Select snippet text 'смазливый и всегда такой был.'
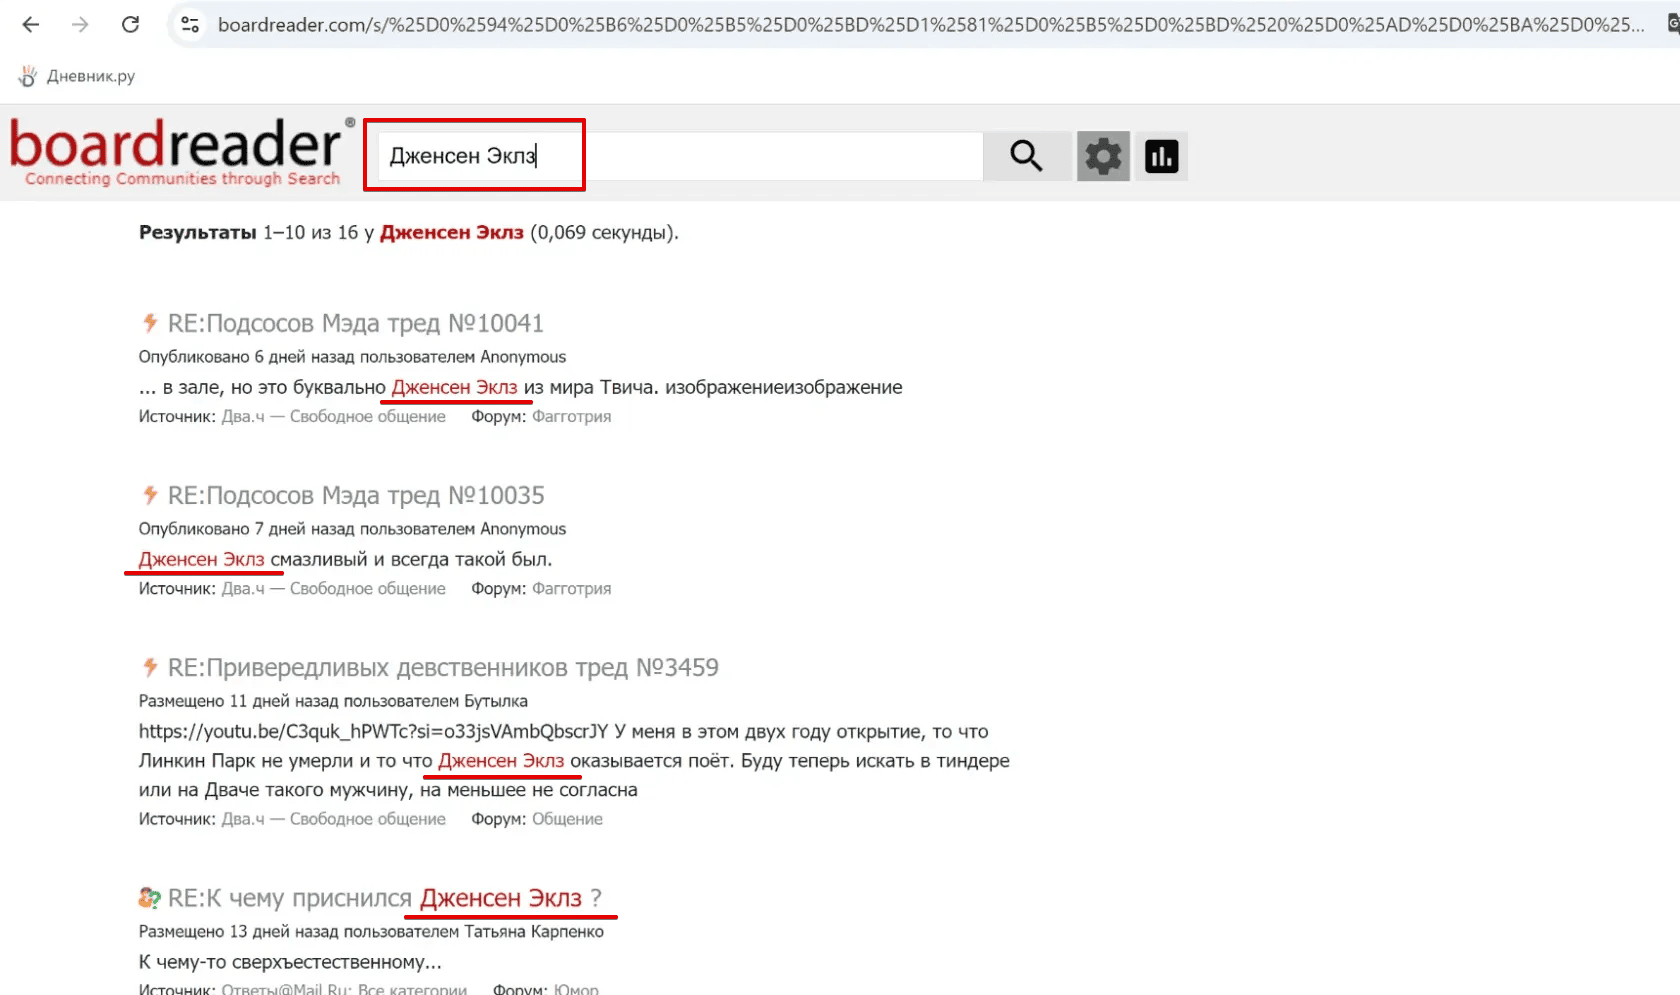The width and height of the screenshot is (1680, 995). [411, 559]
